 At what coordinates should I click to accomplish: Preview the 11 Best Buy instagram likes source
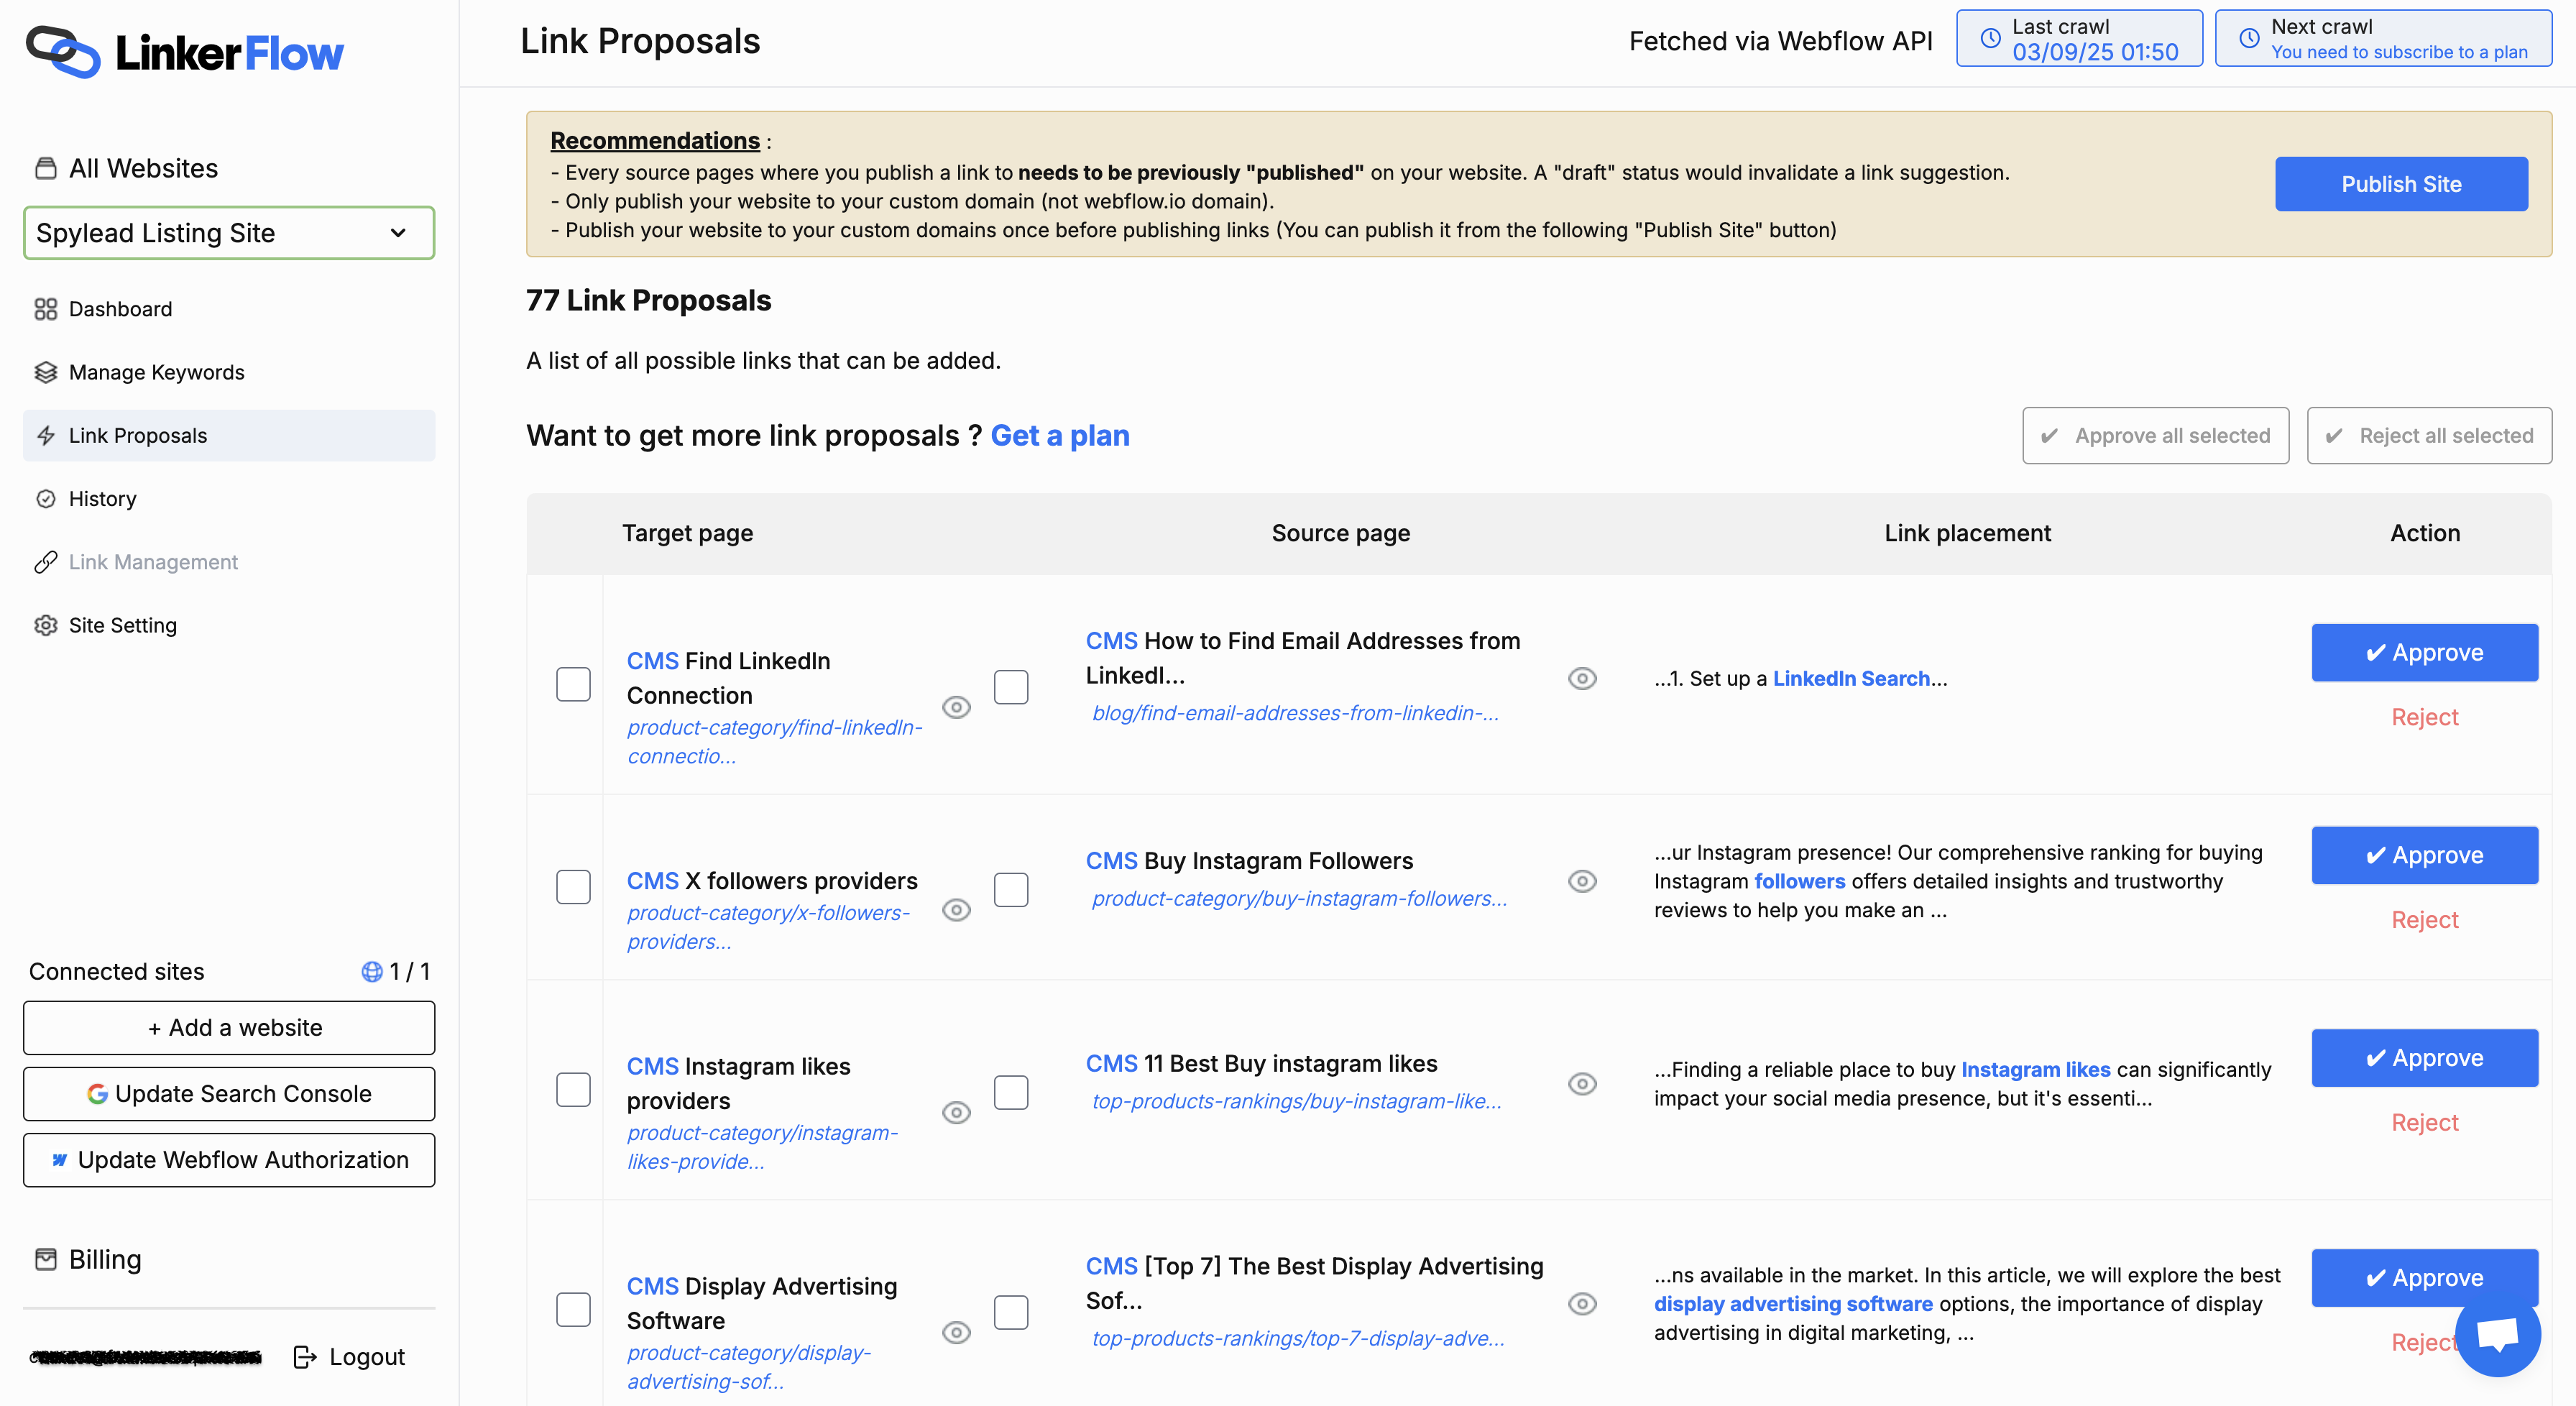click(x=1582, y=1084)
